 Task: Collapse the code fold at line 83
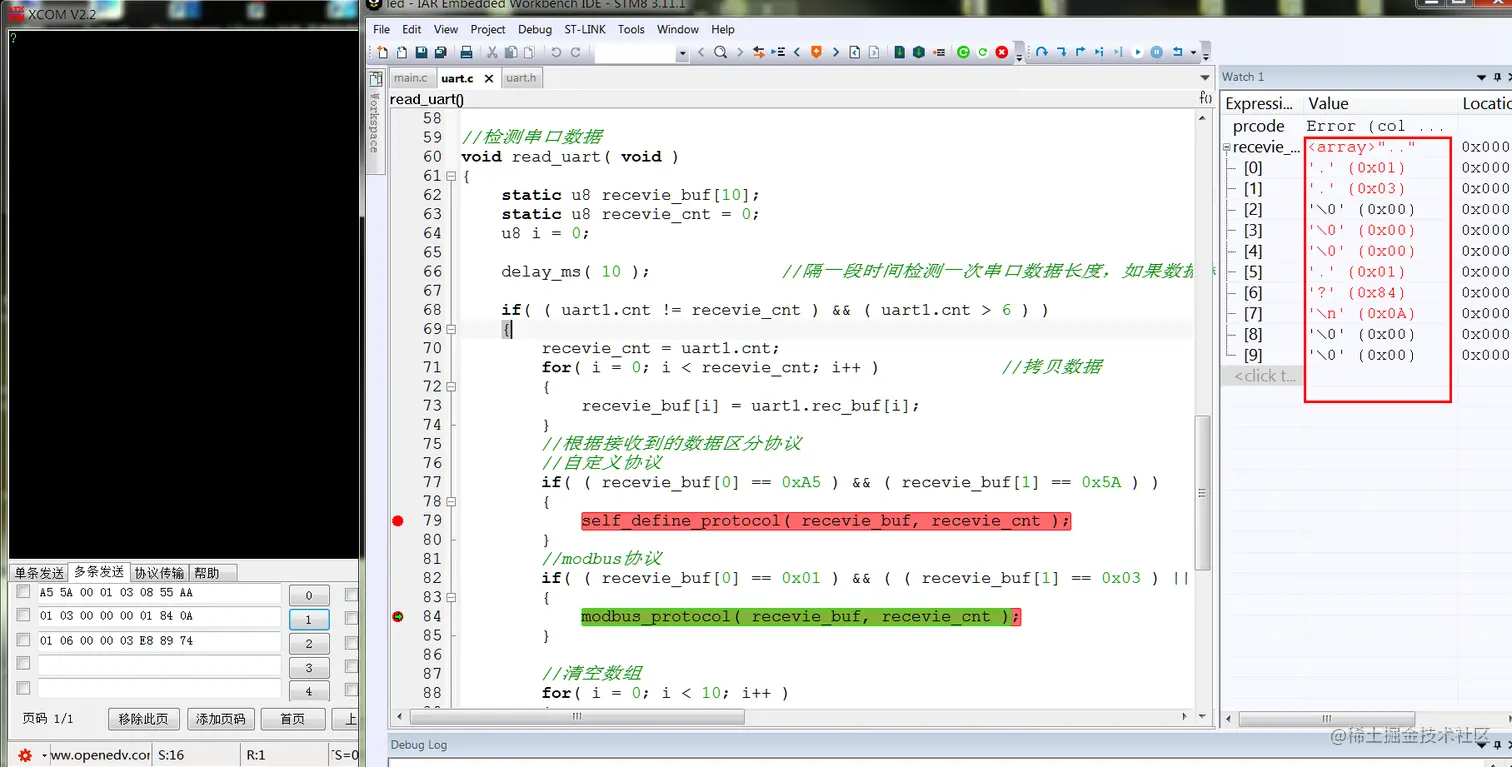(451, 597)
